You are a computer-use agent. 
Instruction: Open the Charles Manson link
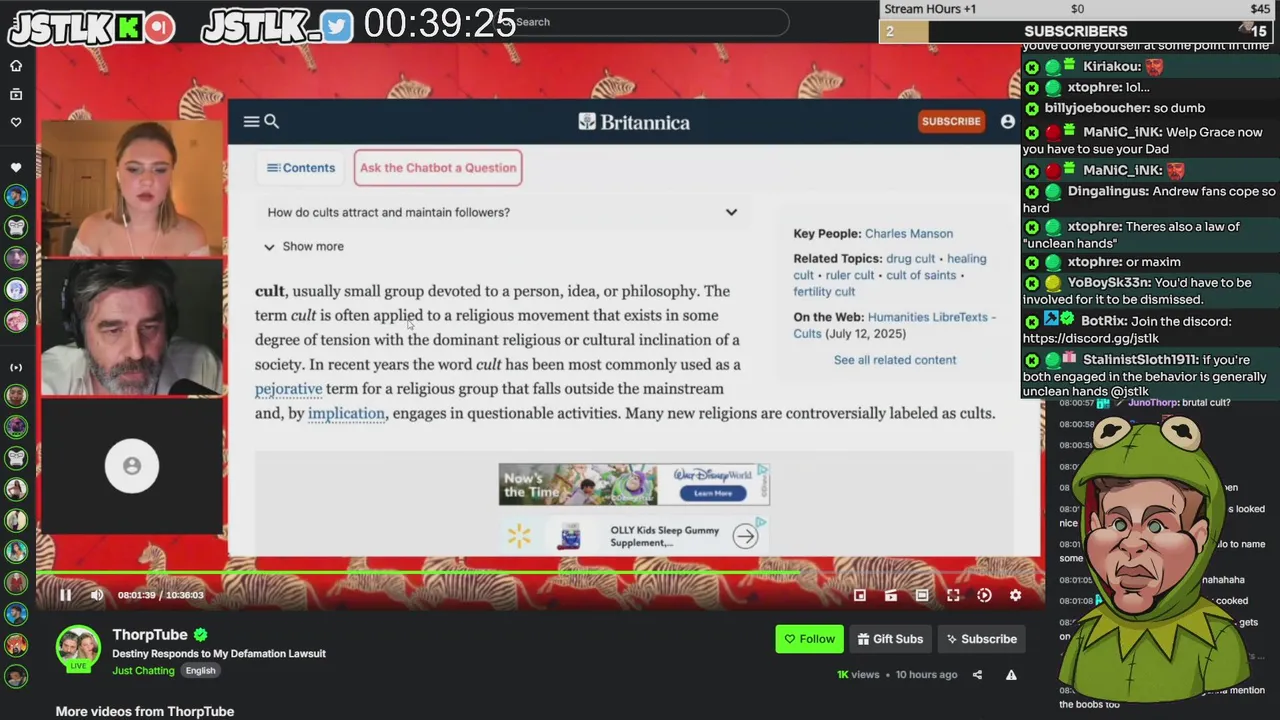[x=909, y=234]
